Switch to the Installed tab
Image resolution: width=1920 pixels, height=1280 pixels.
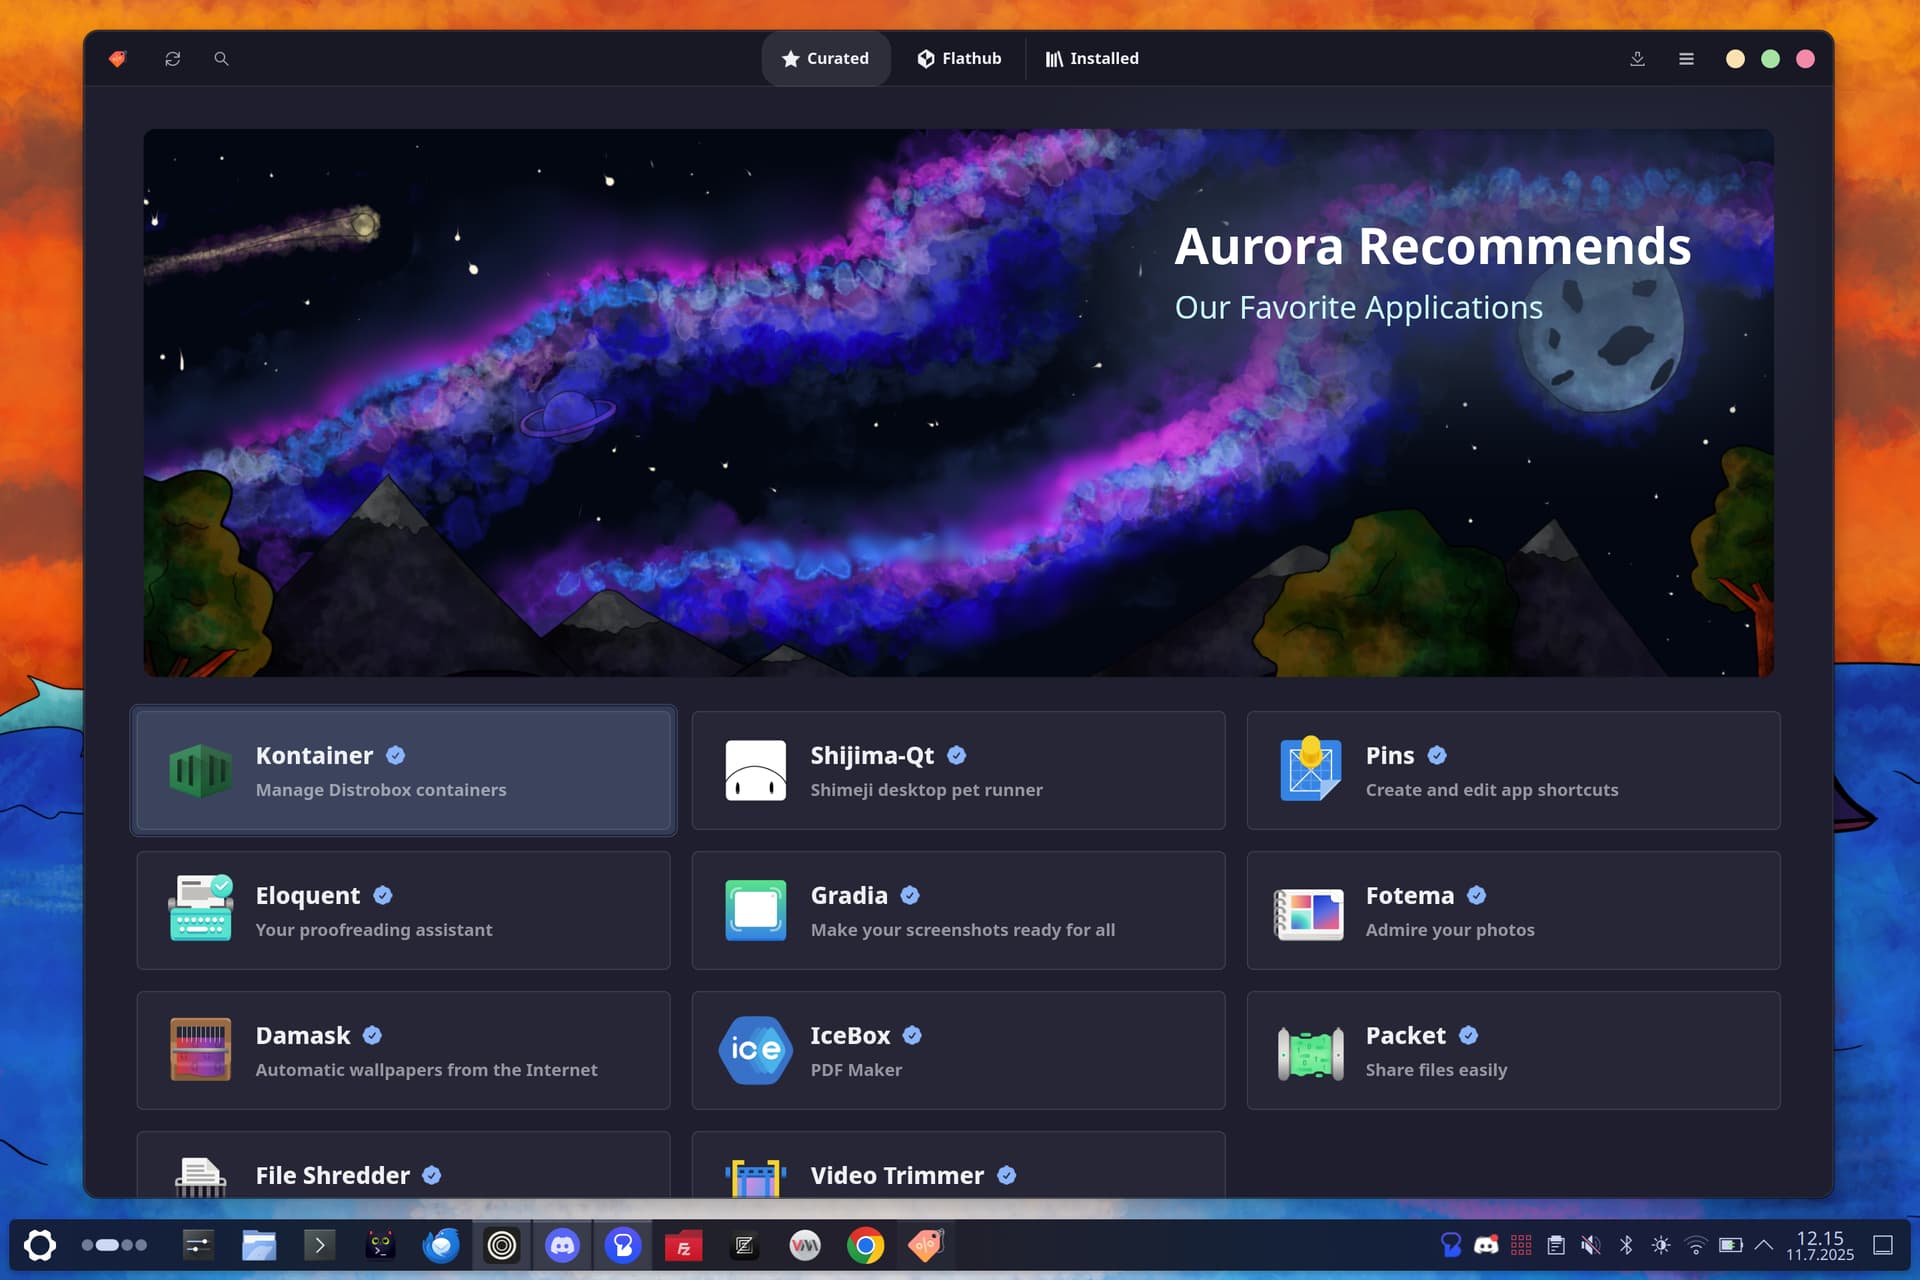pos(1092,59)
